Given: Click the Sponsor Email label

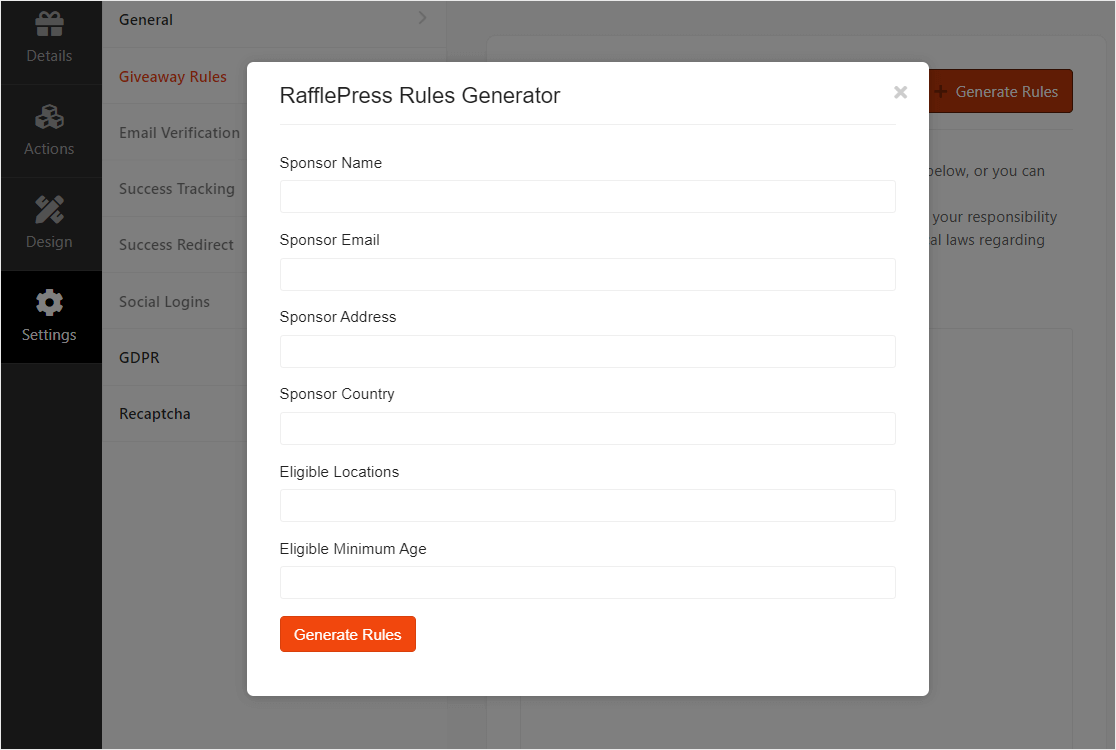Looking at the screenshot, I should tap(330, 240).
